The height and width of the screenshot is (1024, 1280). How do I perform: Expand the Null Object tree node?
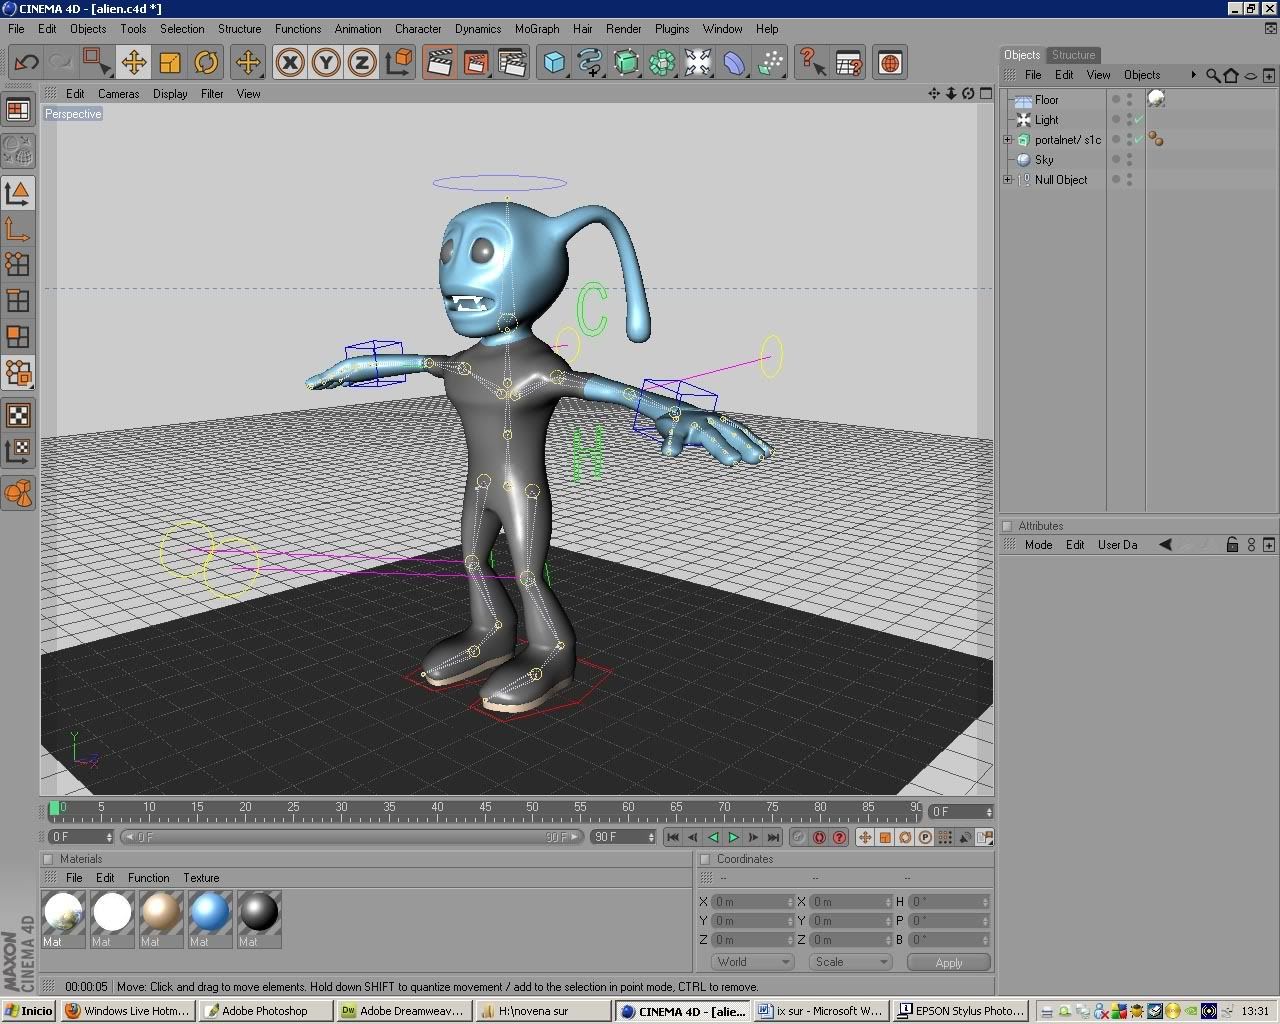coord(1008,180)
